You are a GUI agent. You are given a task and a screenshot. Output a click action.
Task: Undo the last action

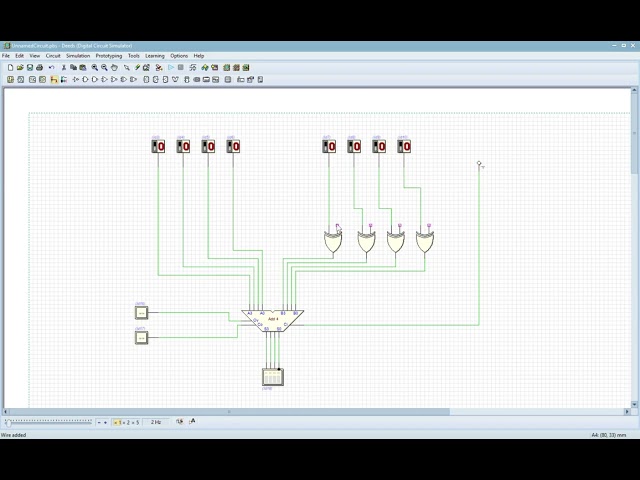click(51, 67)
